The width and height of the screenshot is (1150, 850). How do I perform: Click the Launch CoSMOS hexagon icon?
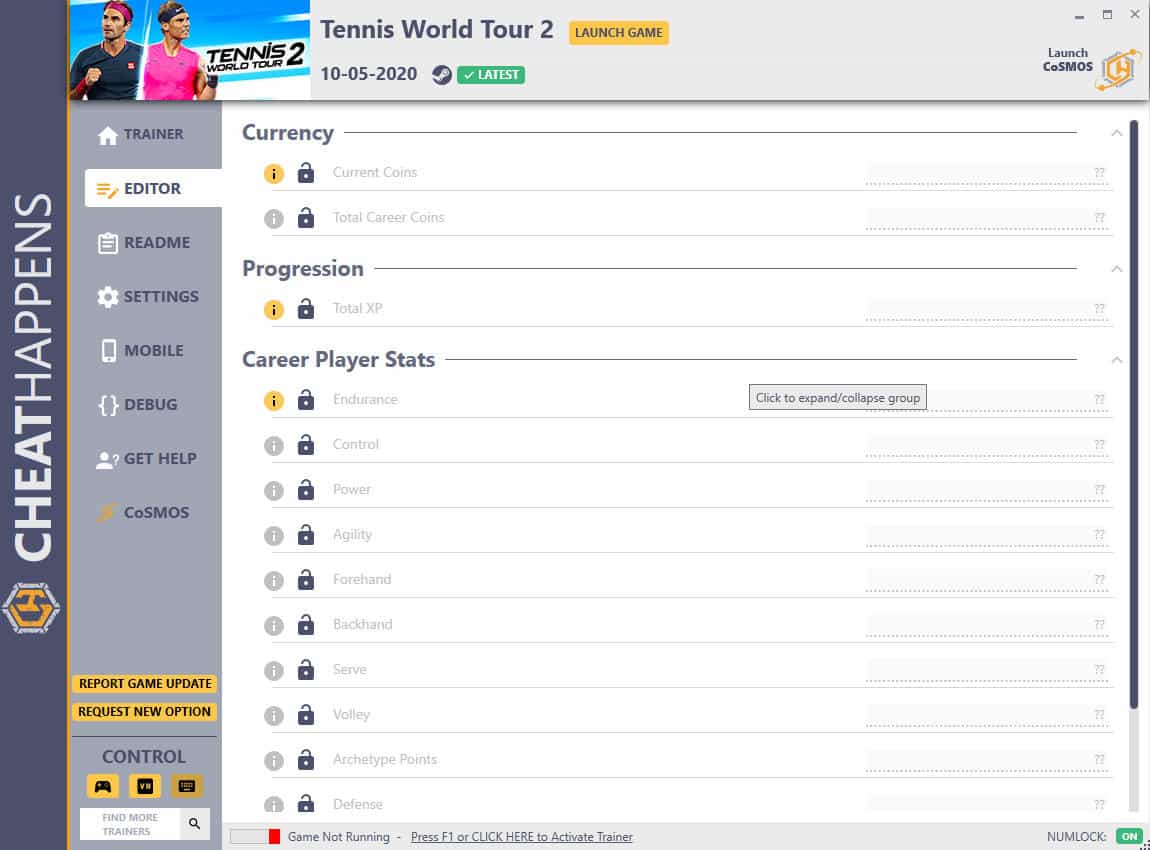pos(1118,70)
